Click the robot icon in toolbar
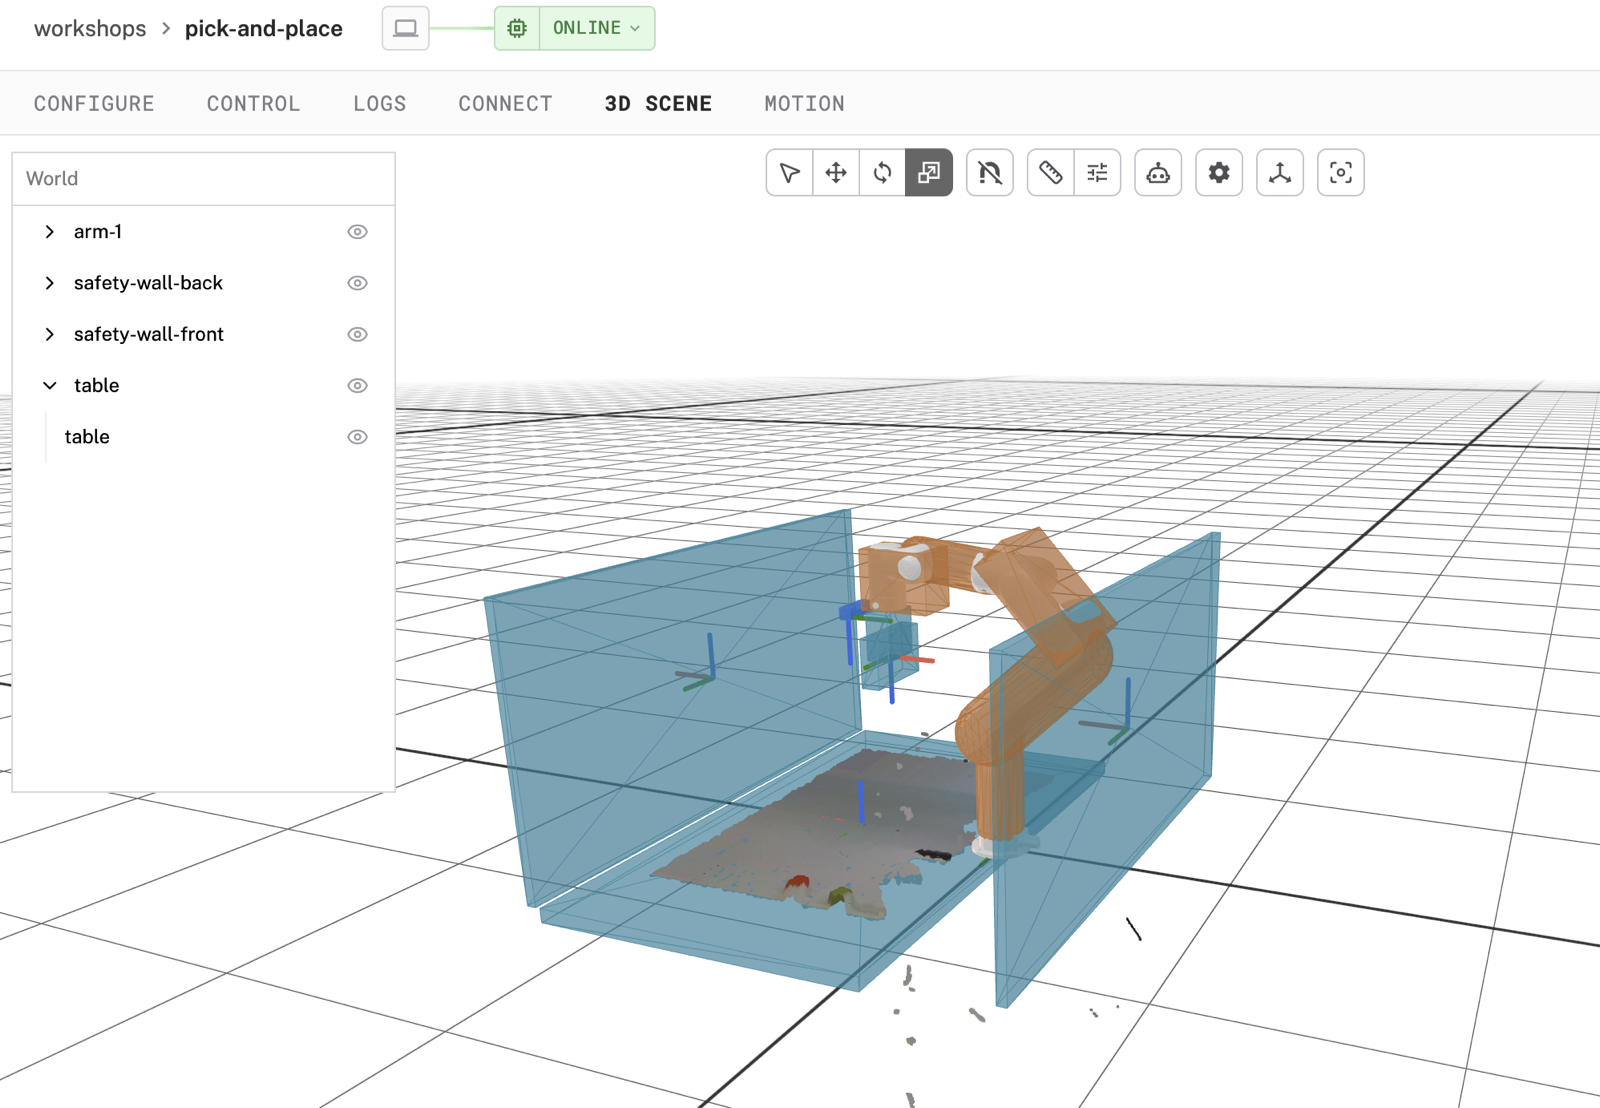 1158,173
